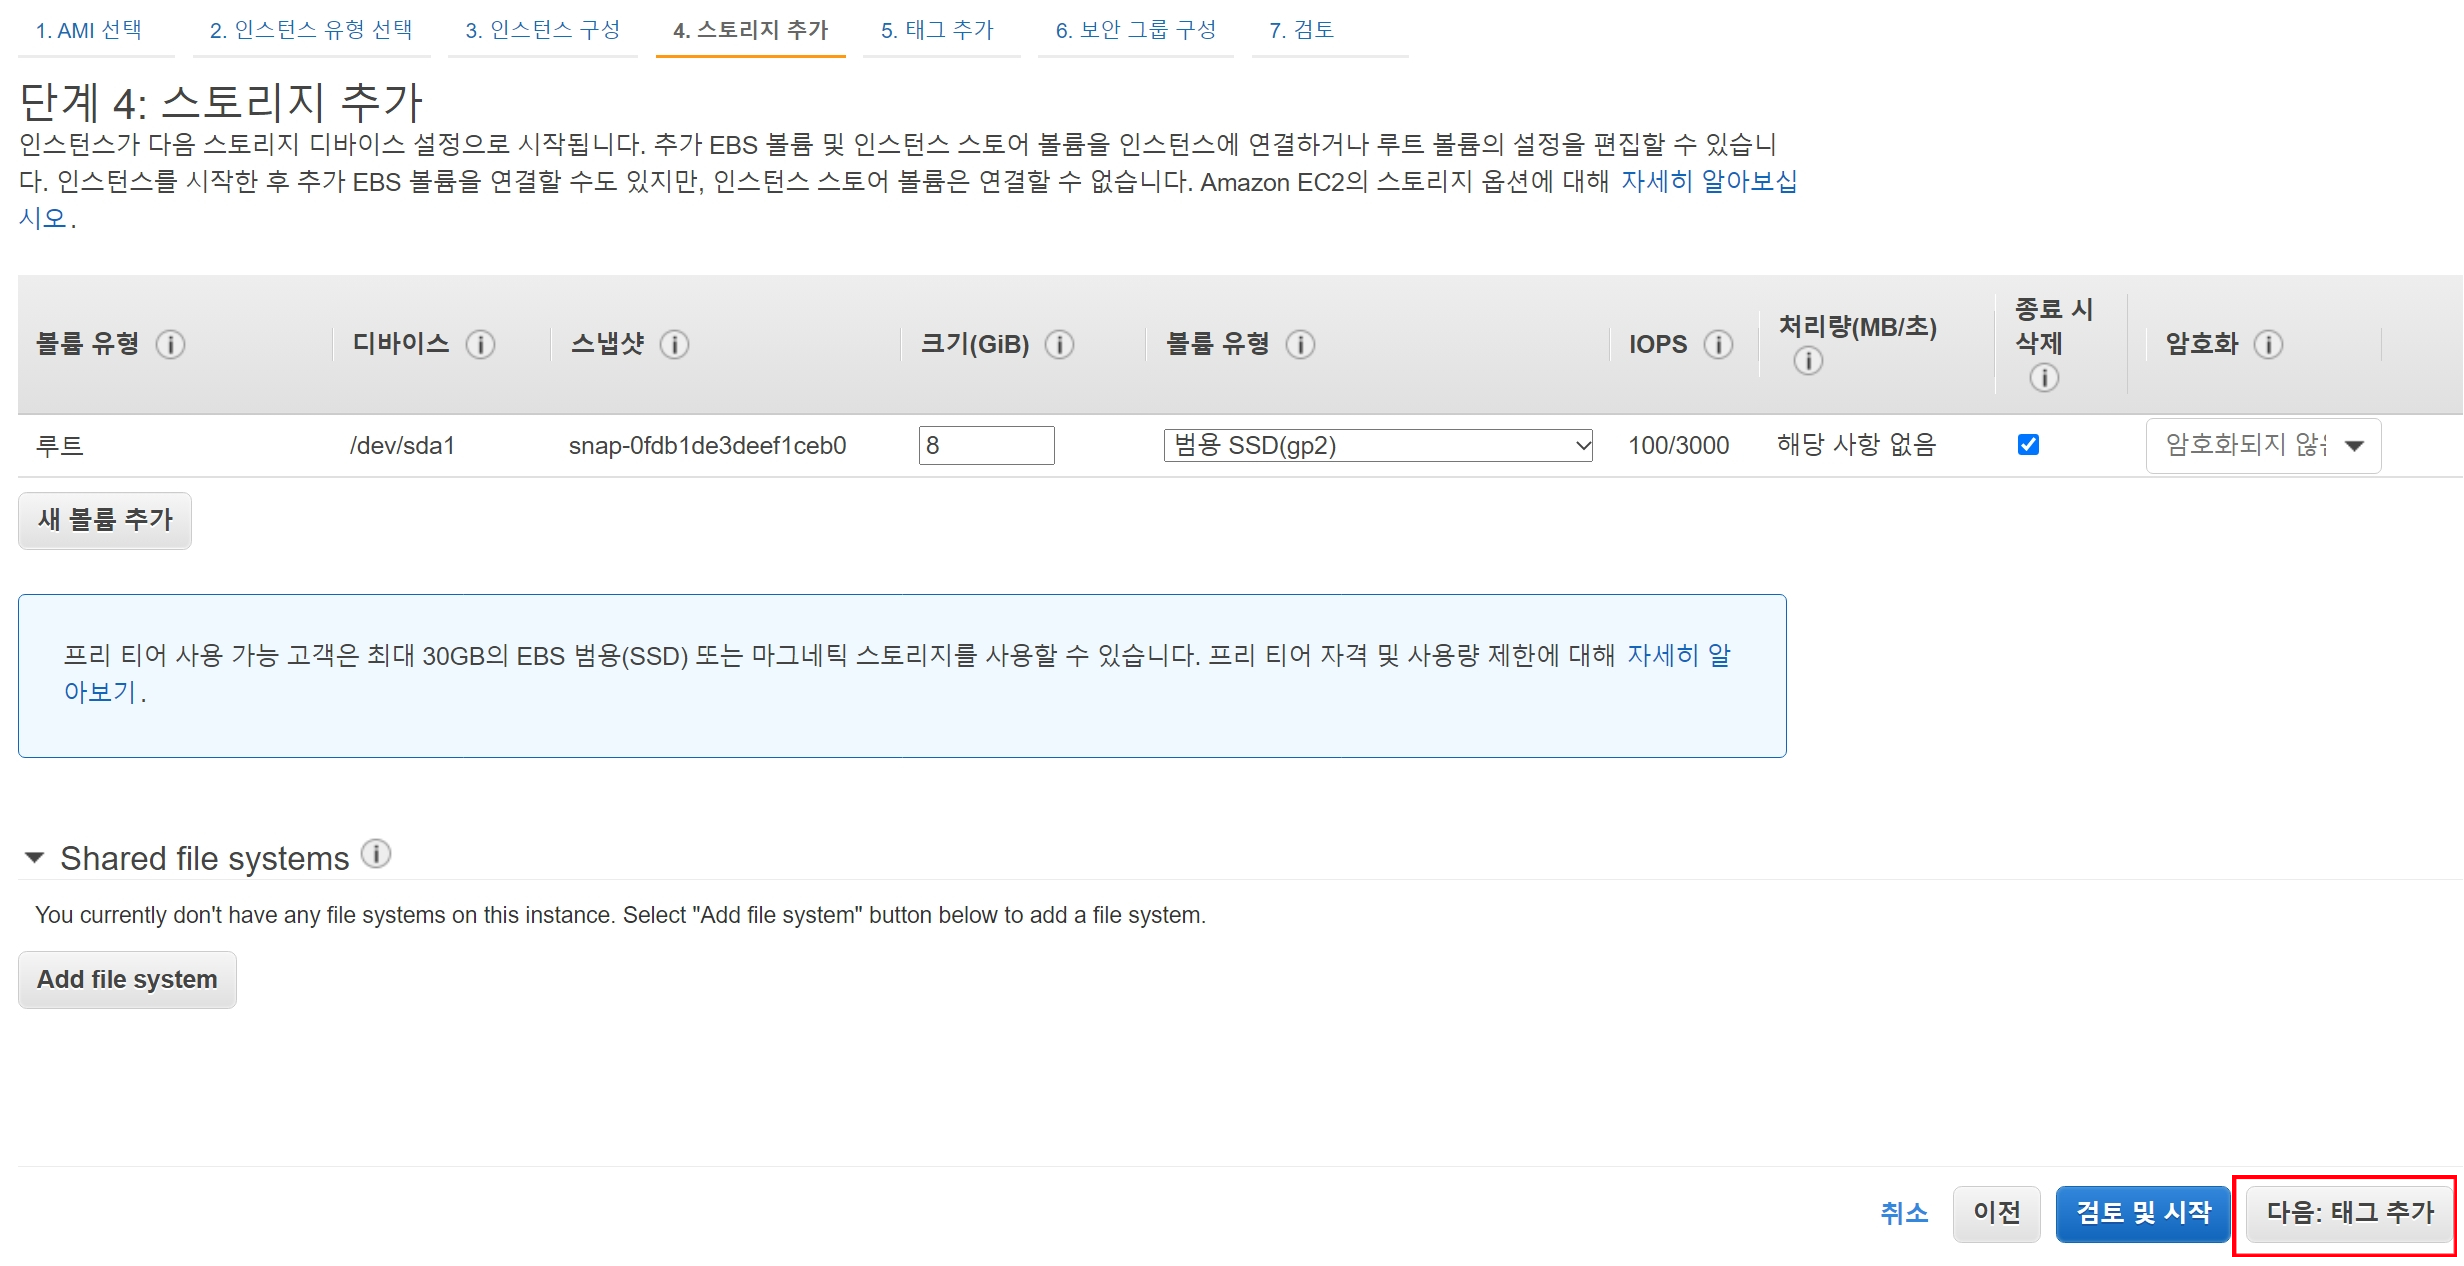Click info icon beside 디바이스 column header
The image size is (2464, 1266).
point(480,345)
